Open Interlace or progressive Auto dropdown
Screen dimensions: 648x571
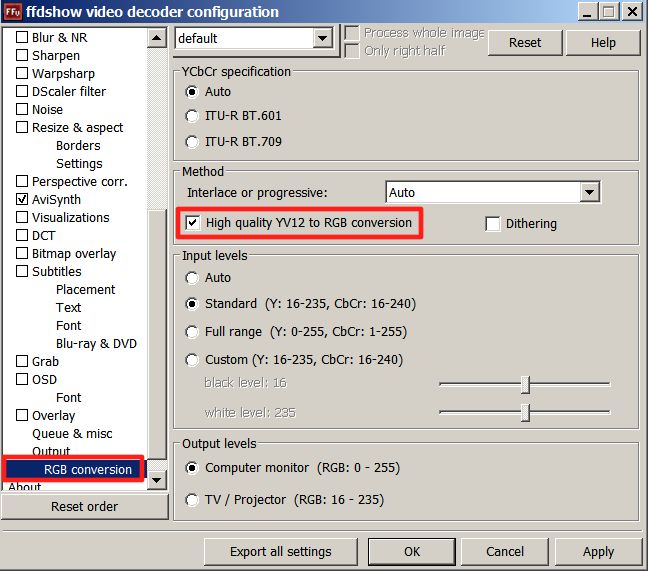point(589,193)
